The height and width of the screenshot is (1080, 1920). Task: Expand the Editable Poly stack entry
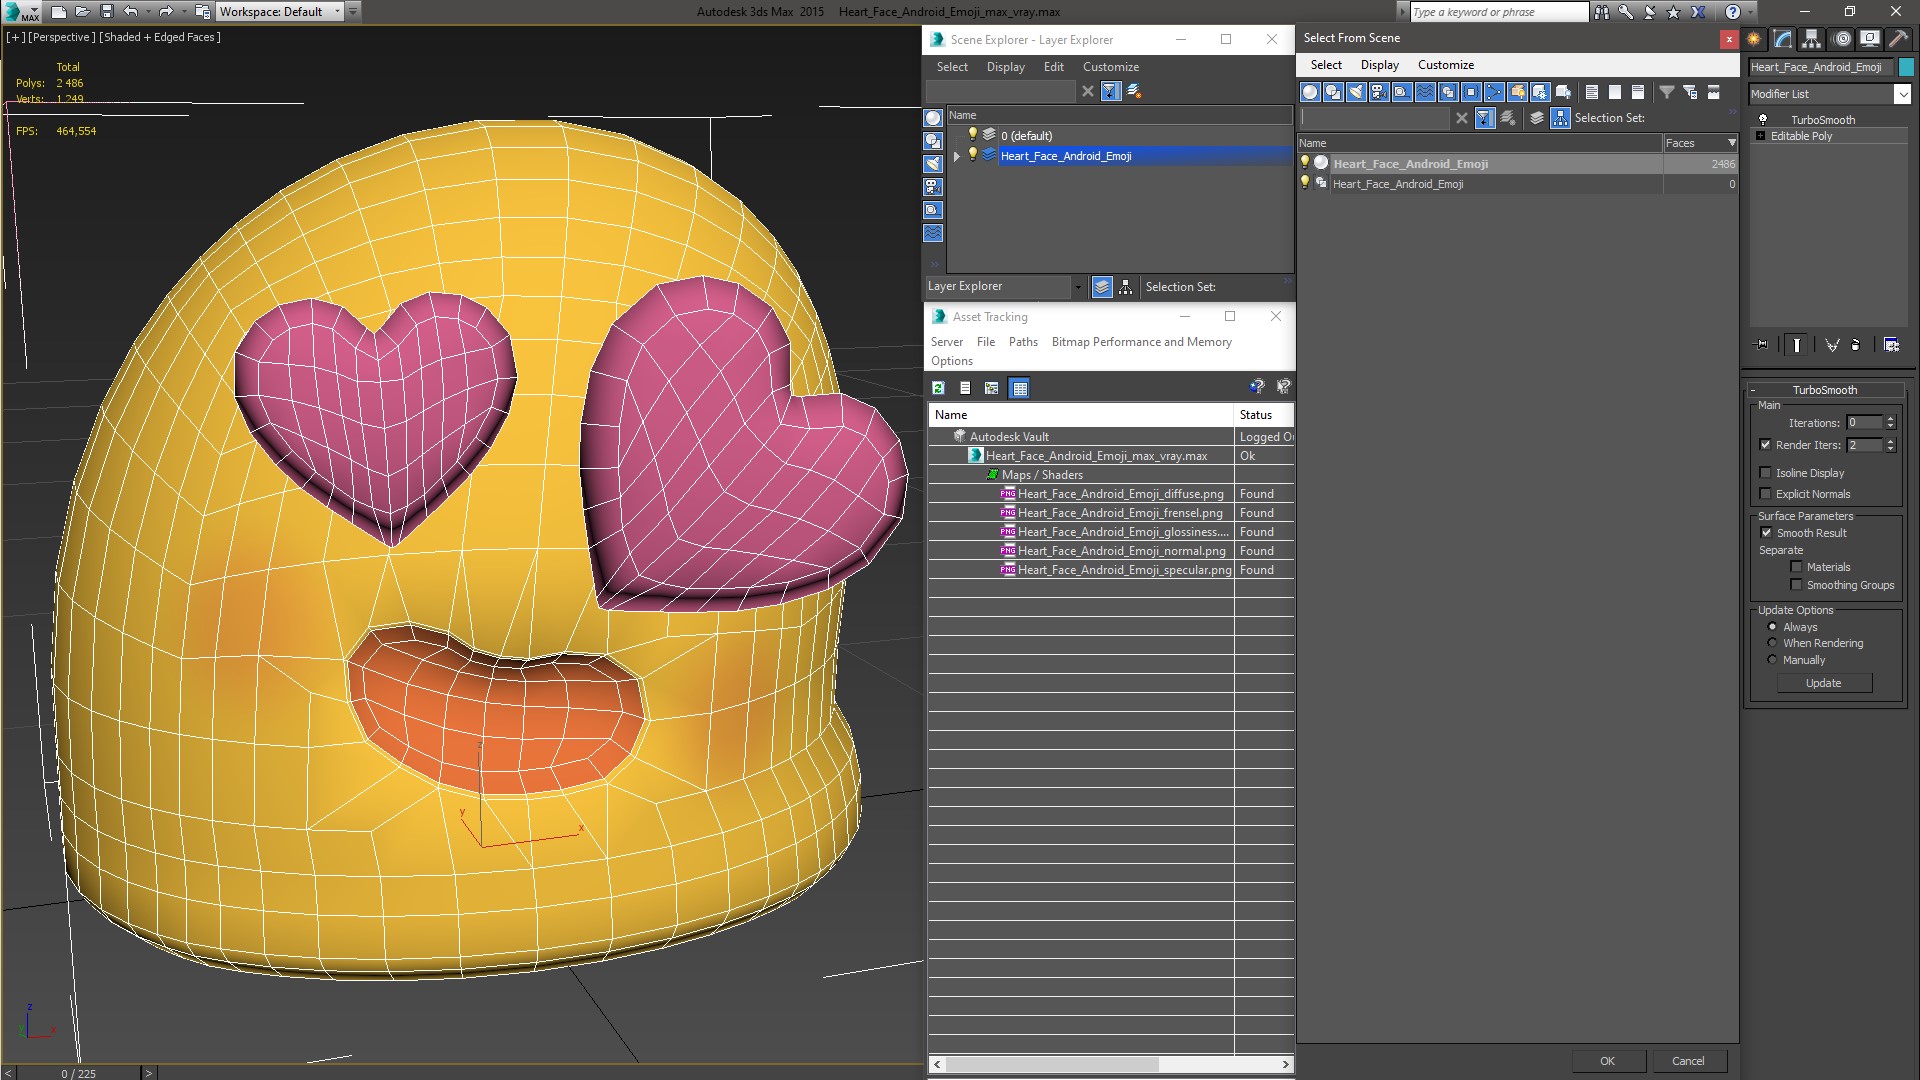[1760, 136]
